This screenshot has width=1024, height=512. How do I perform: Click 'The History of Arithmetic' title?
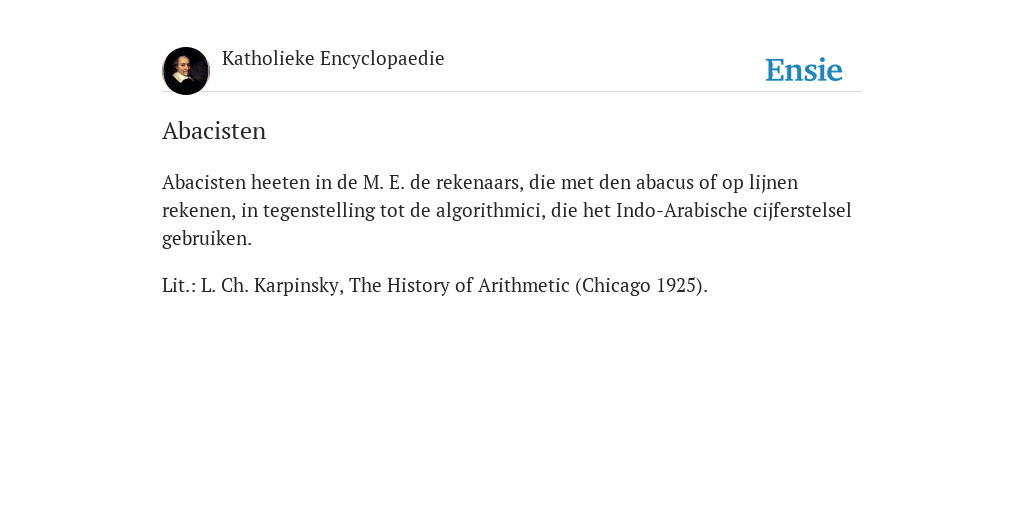click(459, 285)
